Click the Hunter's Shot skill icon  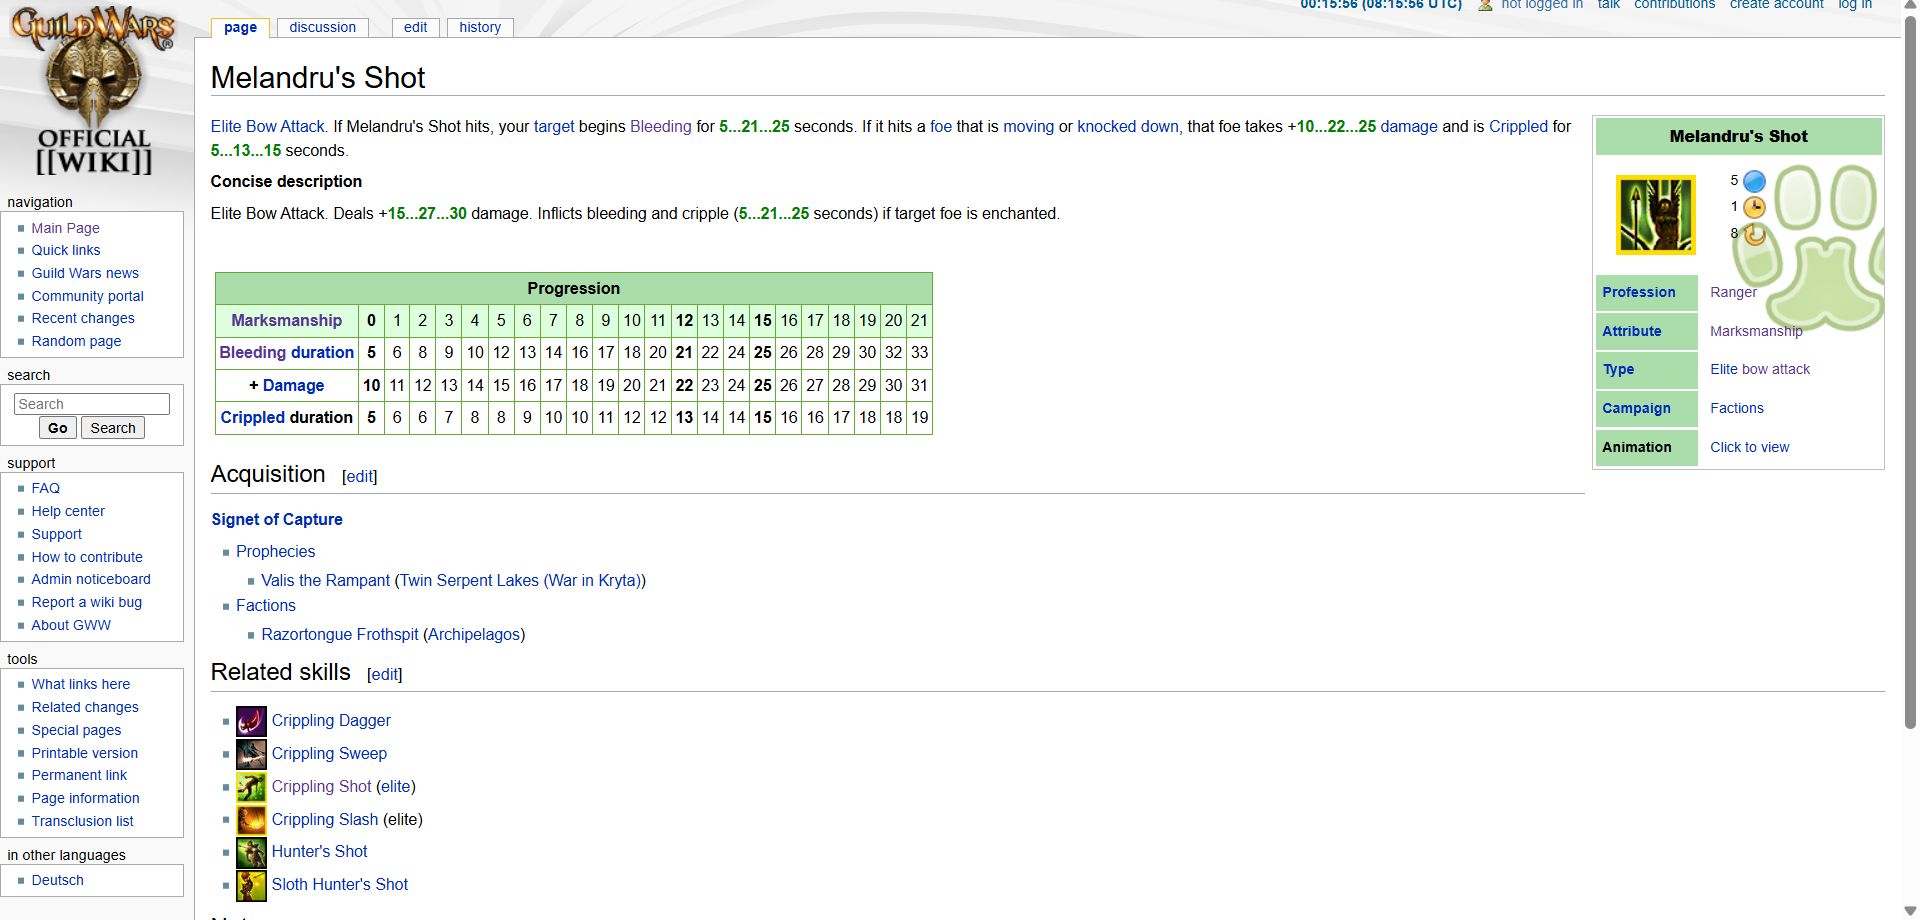(x=251, y=852)
